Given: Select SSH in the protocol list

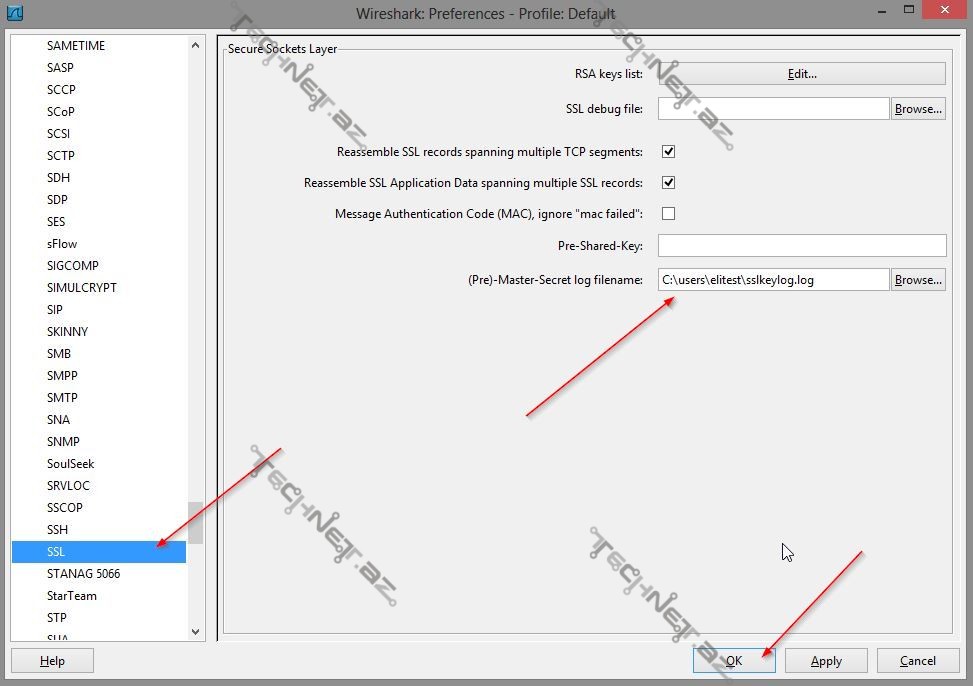Looking at the screenshot, I should 57,530.
